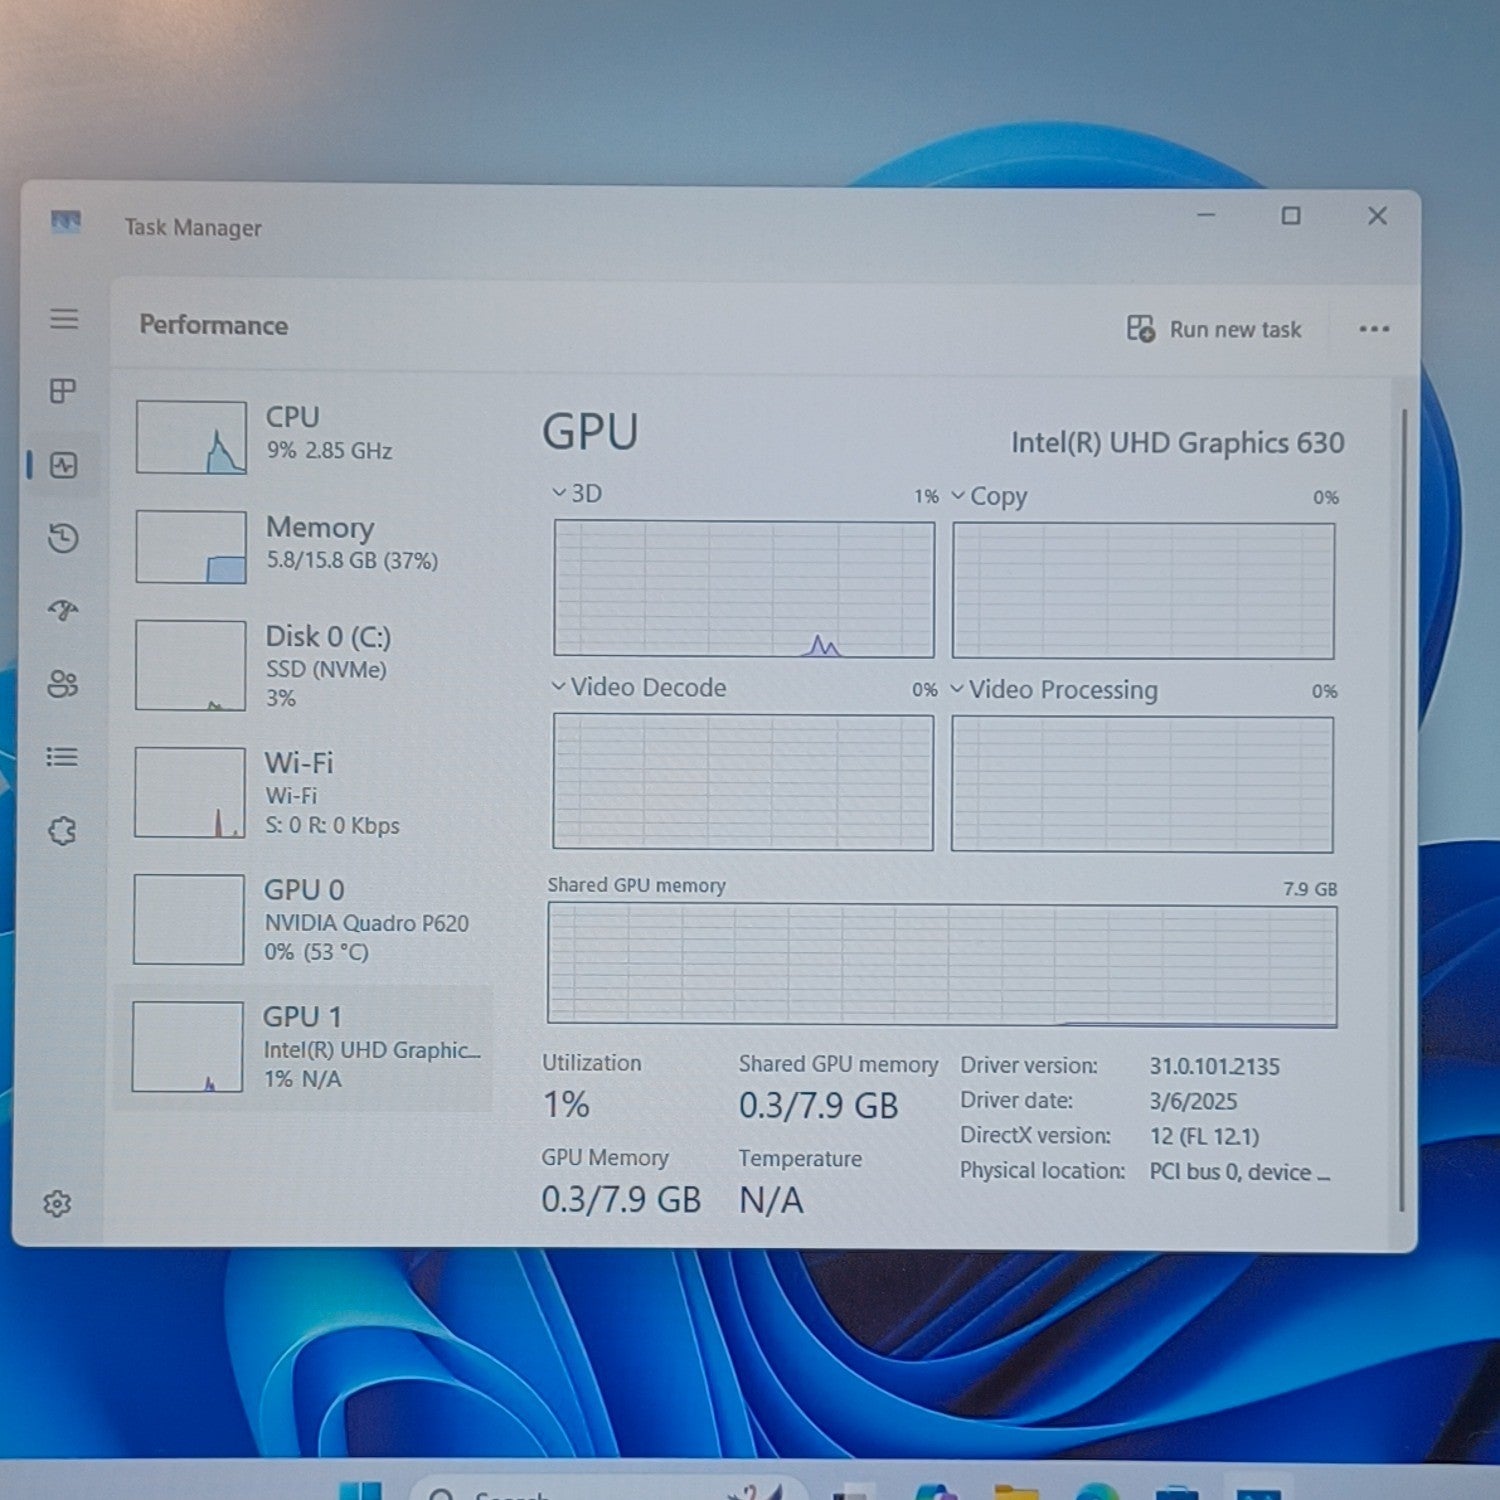The image size is (1500, 1500).
Task: Open the Startup apps page icon
Action: [x=63, y=610]
